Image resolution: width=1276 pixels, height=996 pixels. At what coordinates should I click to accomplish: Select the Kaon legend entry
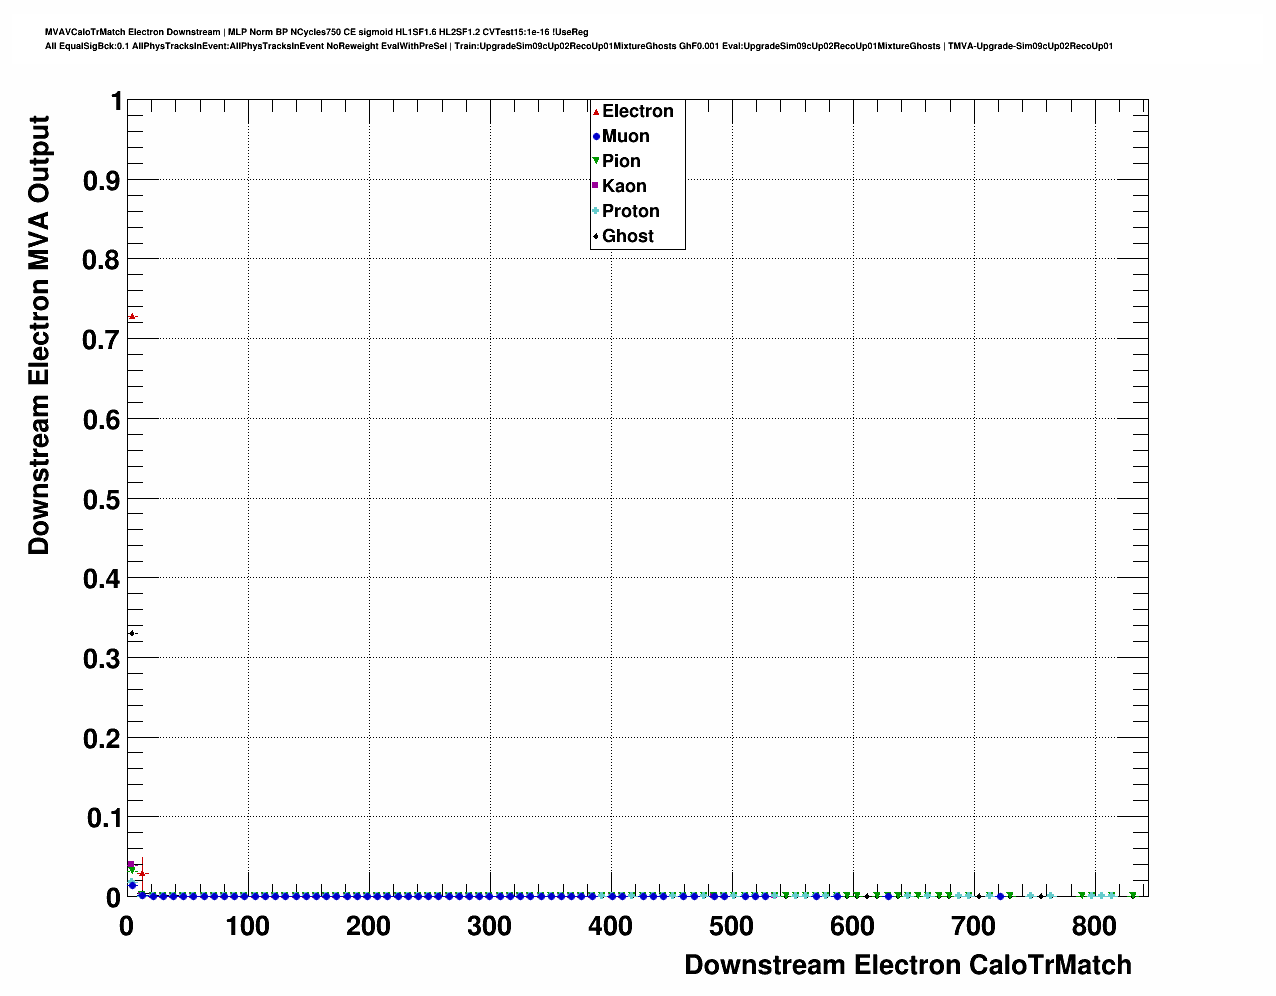(619, 186)
